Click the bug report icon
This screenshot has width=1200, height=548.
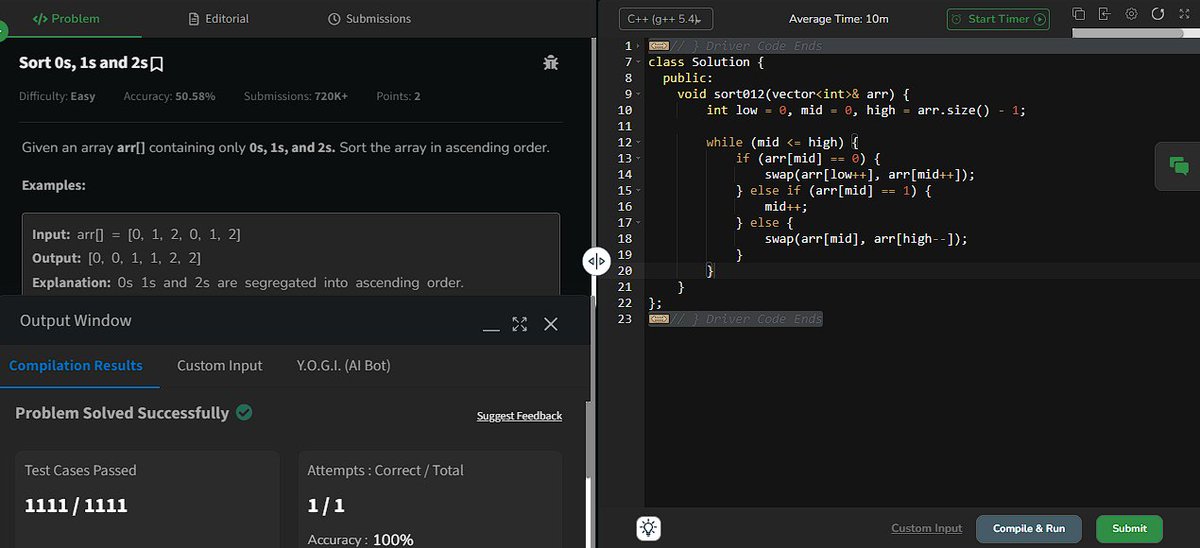coord(550,63)
